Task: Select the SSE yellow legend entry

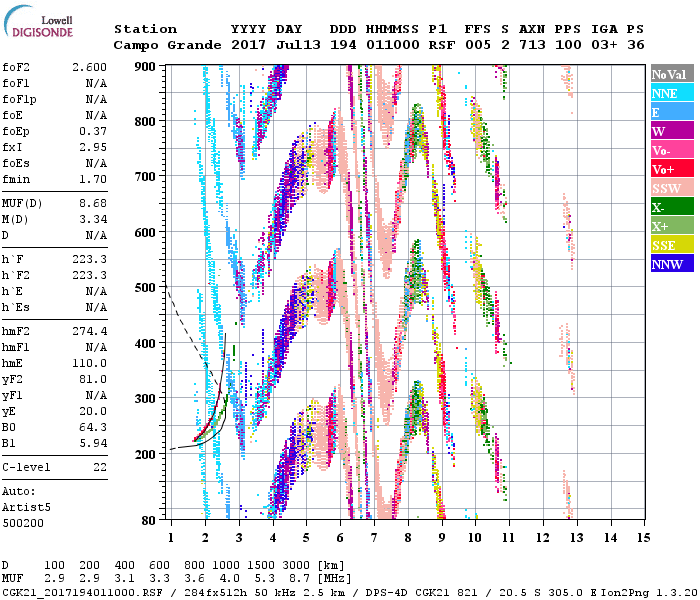Action: (x=670, y=245)
